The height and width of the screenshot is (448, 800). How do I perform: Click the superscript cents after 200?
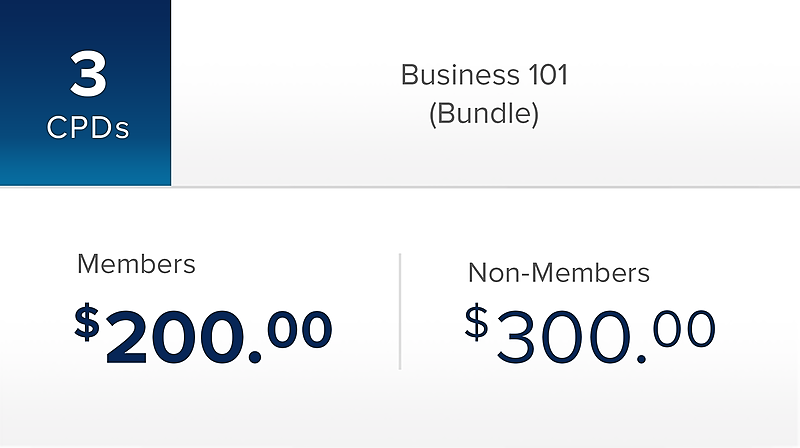click(x=299, y=329)
